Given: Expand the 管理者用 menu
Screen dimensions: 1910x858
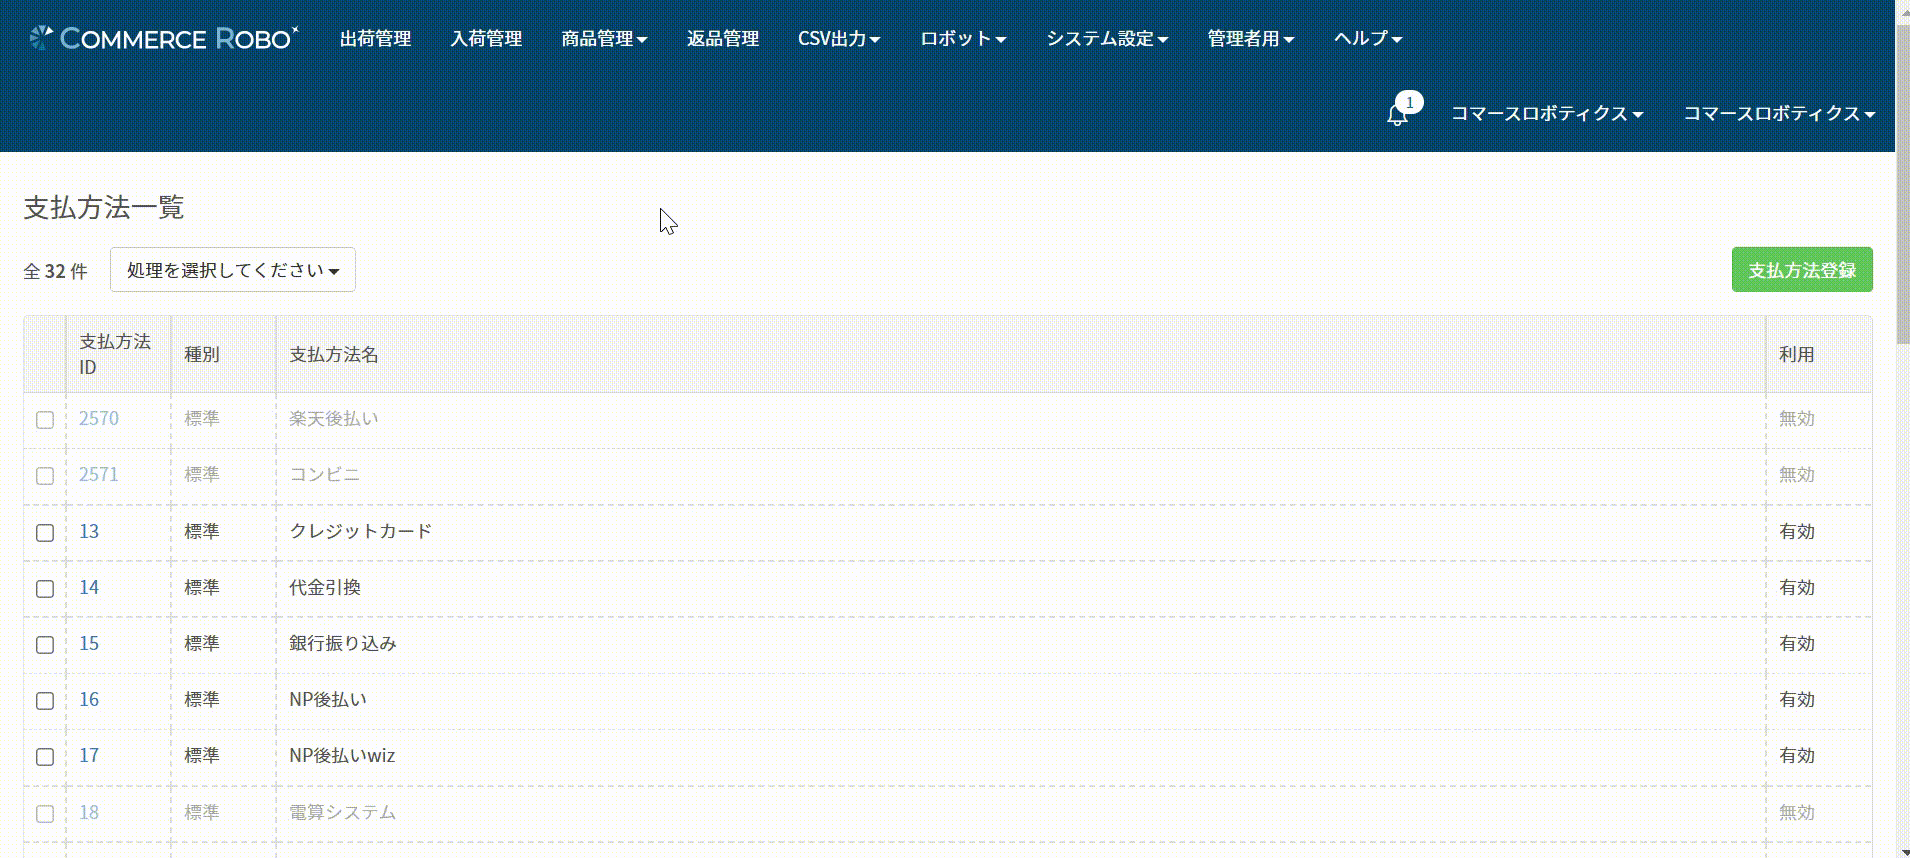Looking at the screenshot, I should (1251, 38).
